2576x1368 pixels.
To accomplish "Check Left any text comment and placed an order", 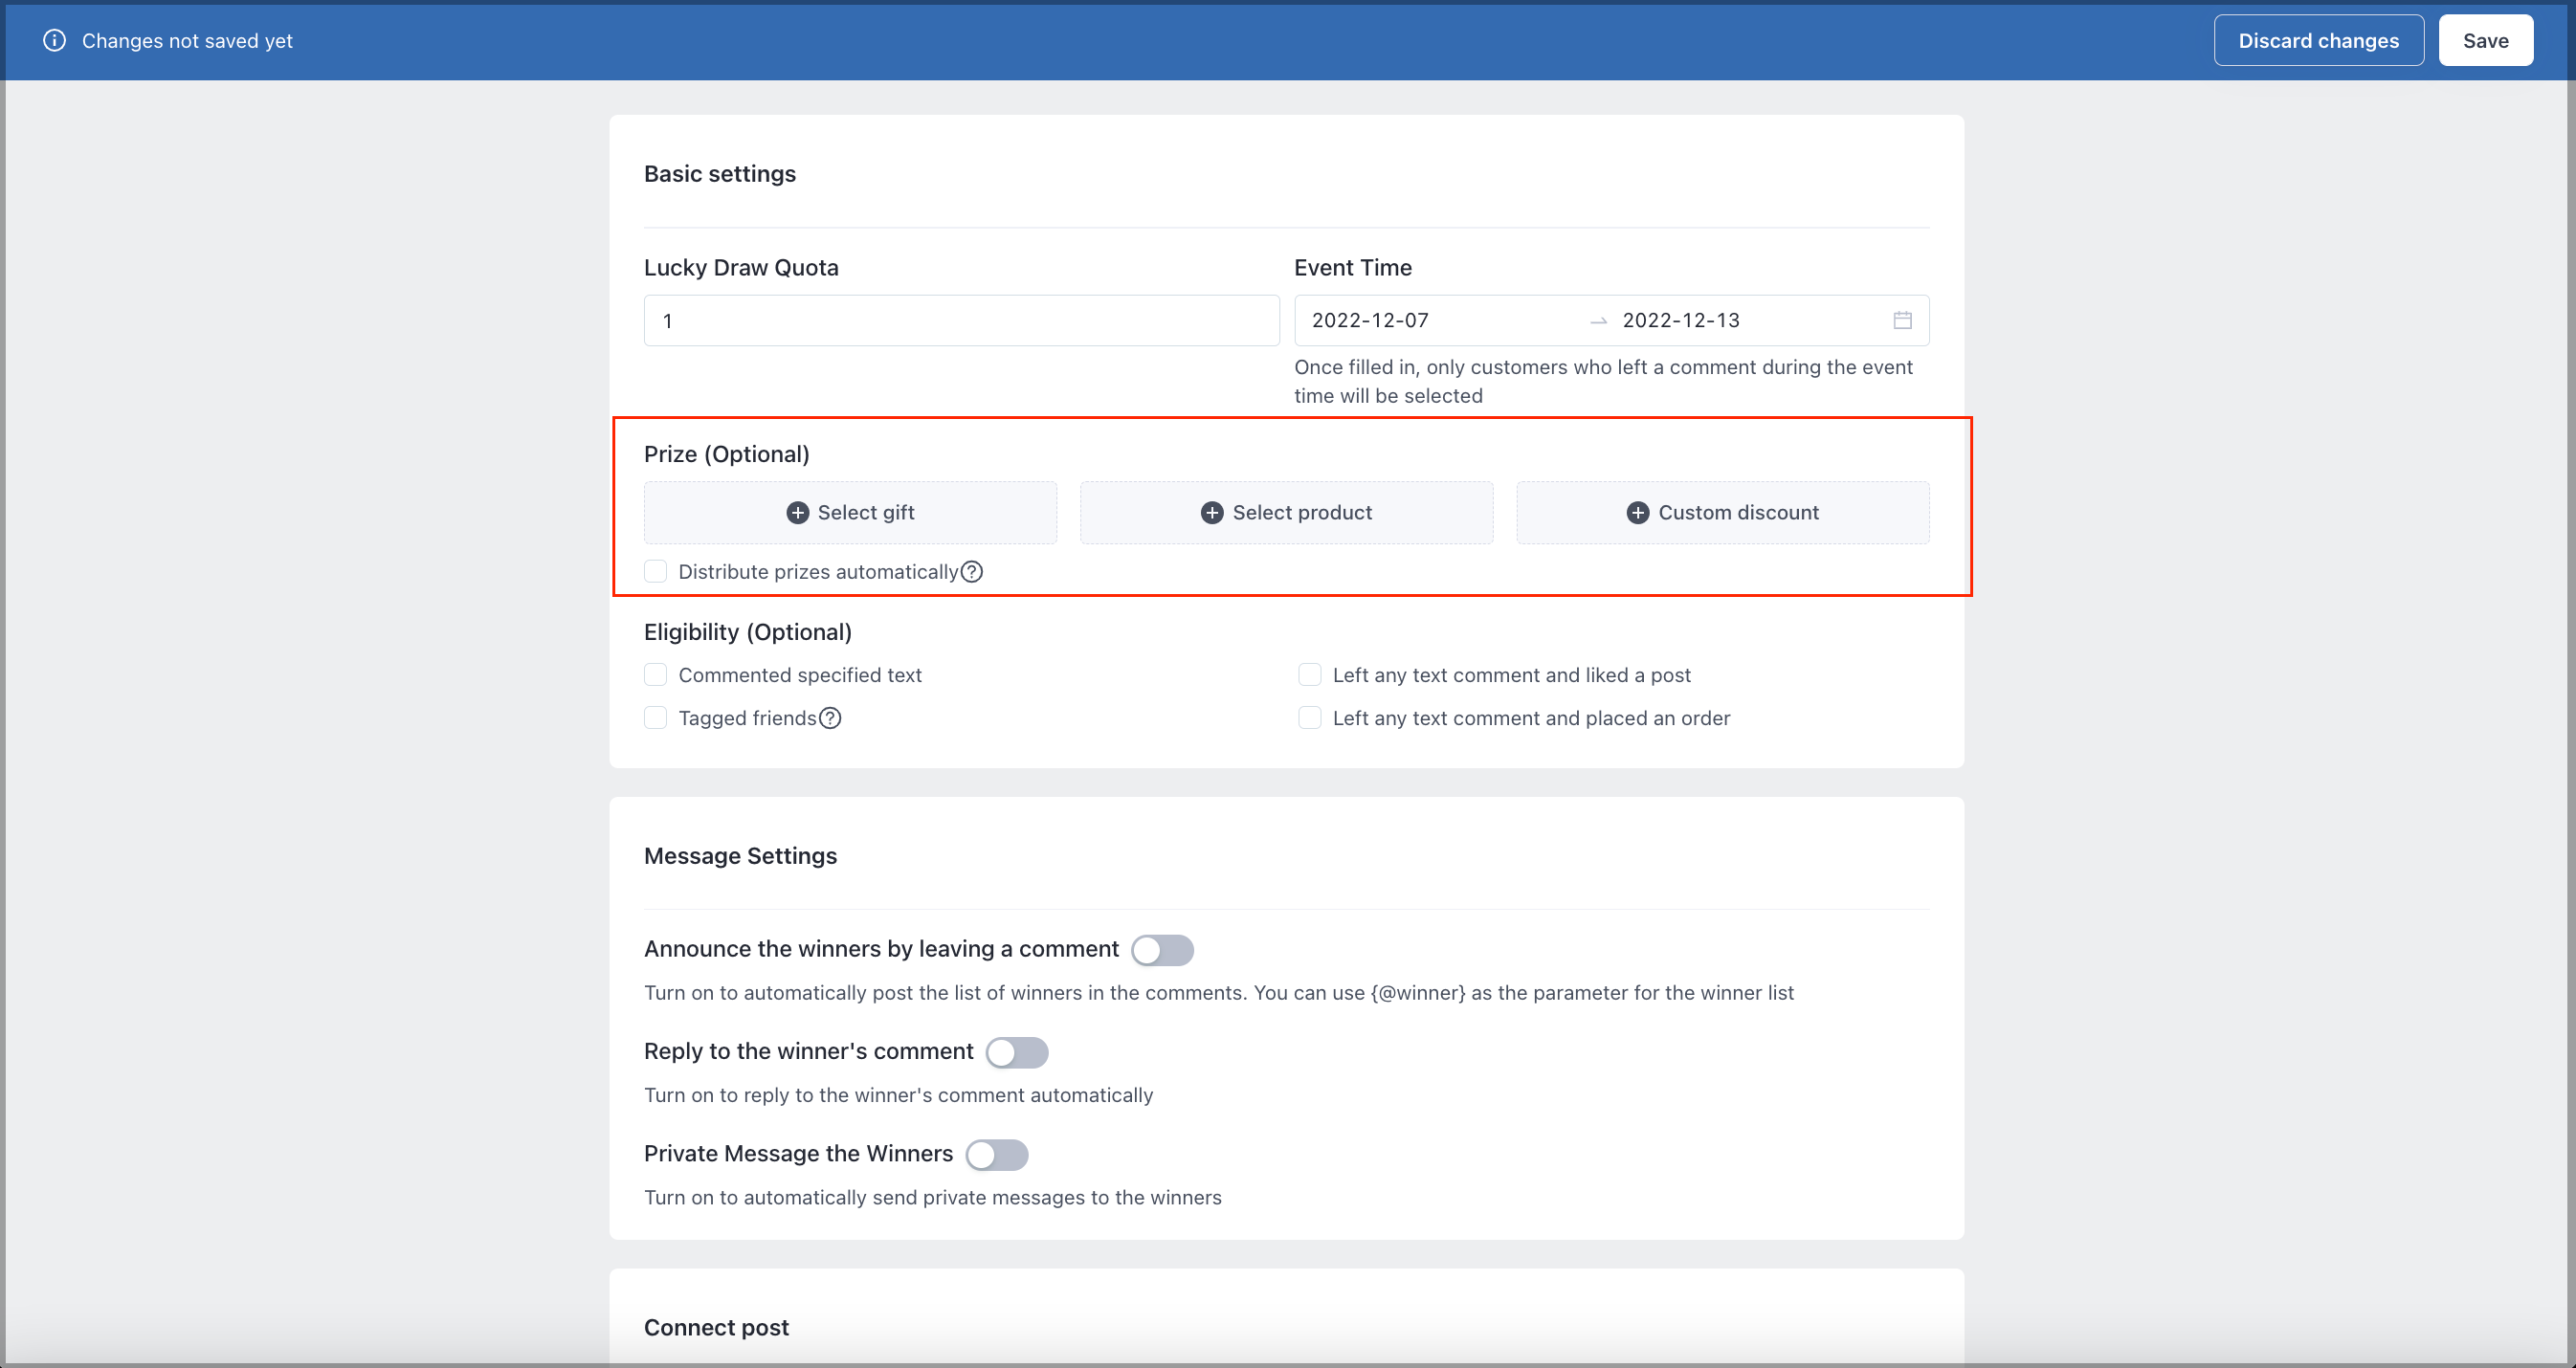I will (1309, 718).
